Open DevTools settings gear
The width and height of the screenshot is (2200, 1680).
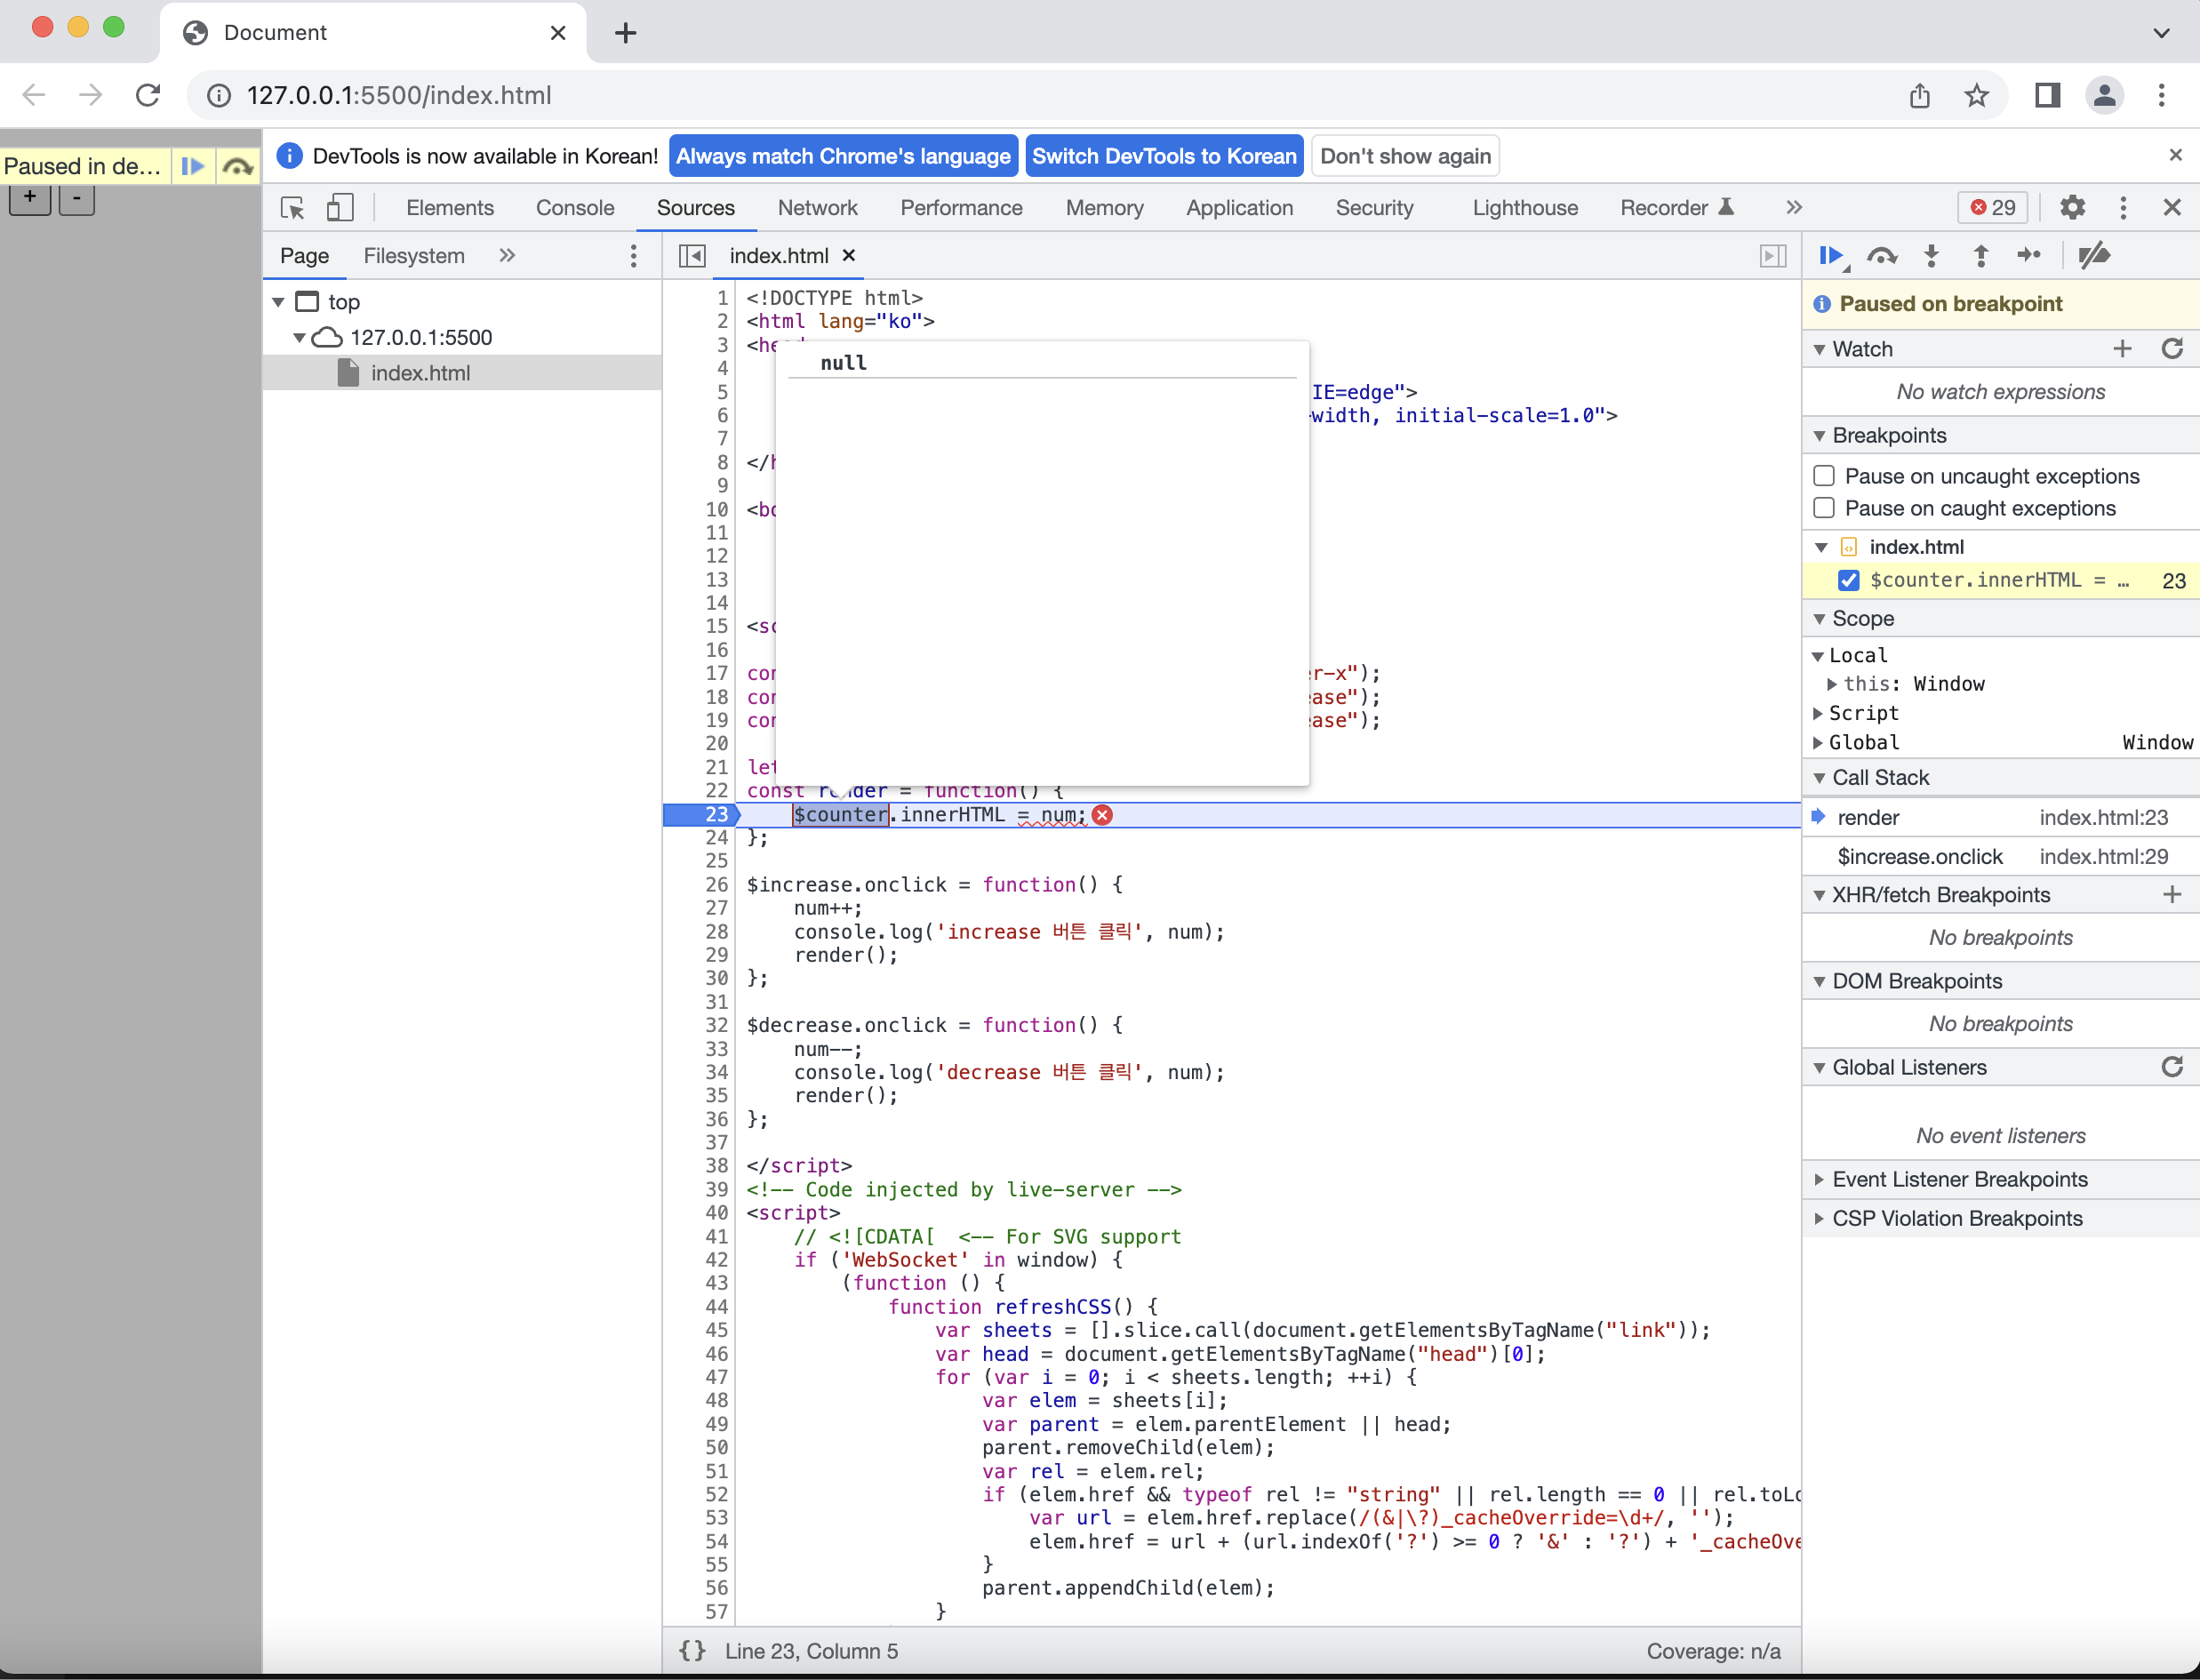pos(2072,208)
